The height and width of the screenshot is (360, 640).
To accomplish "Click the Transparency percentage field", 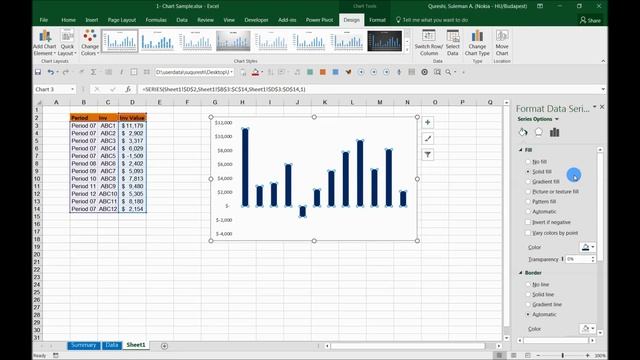I will click(578, 259).
